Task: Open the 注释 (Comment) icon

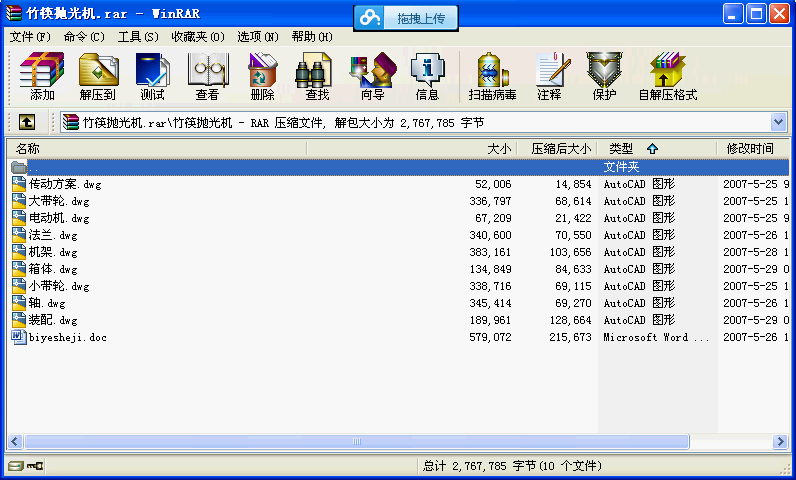Action: coord(551,70)
